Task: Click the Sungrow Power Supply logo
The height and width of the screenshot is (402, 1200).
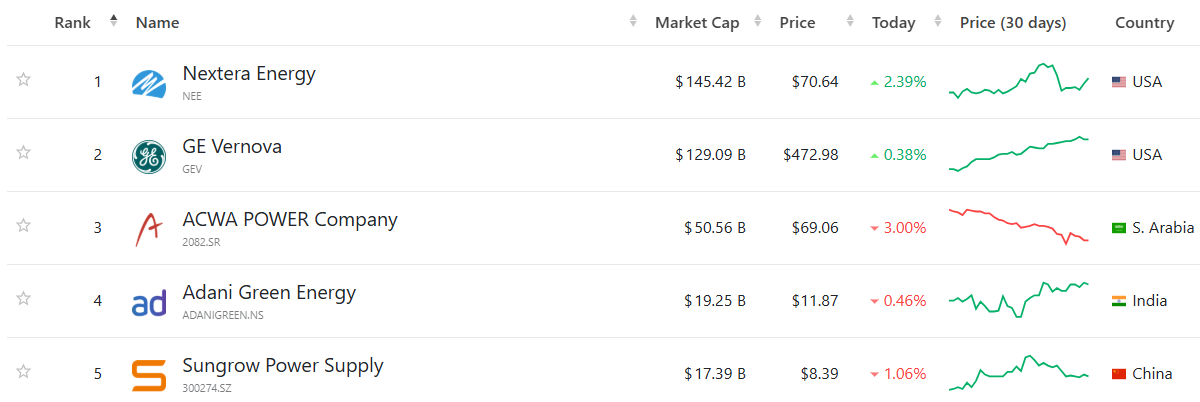Action: 149,375
